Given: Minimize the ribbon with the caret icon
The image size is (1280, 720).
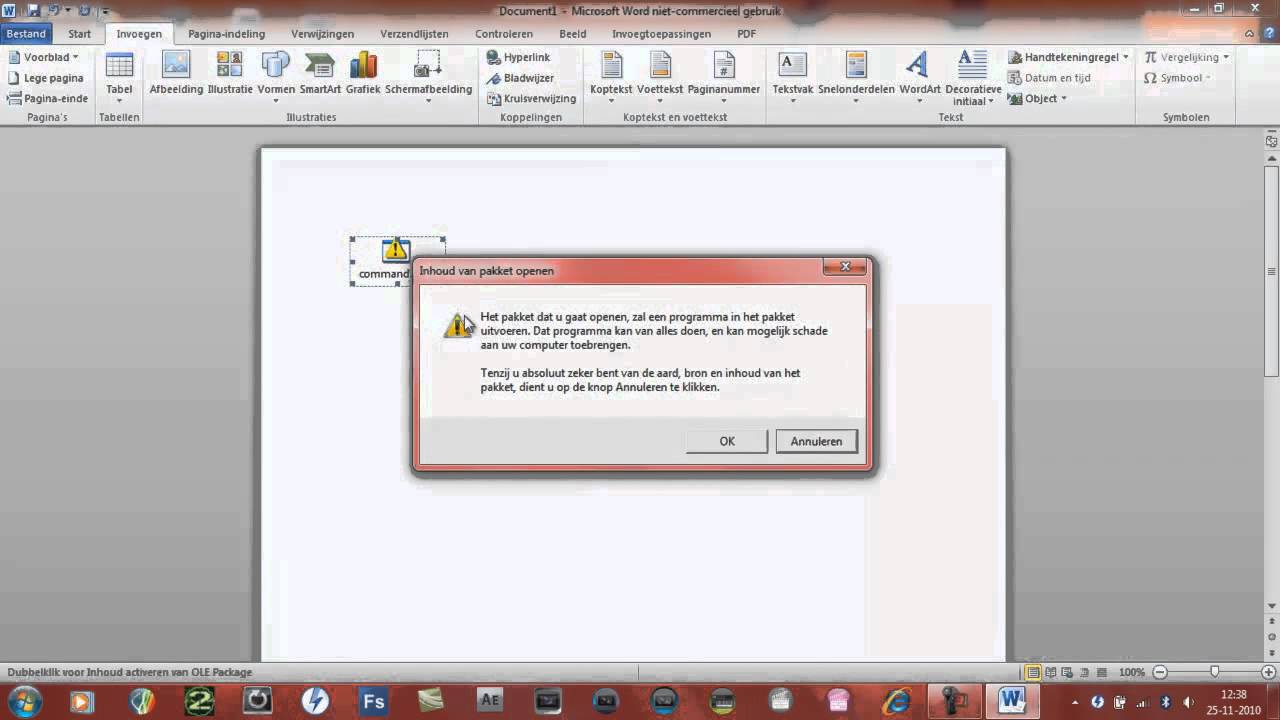Looking at the screenshot, I should [x=1251, y=33].
